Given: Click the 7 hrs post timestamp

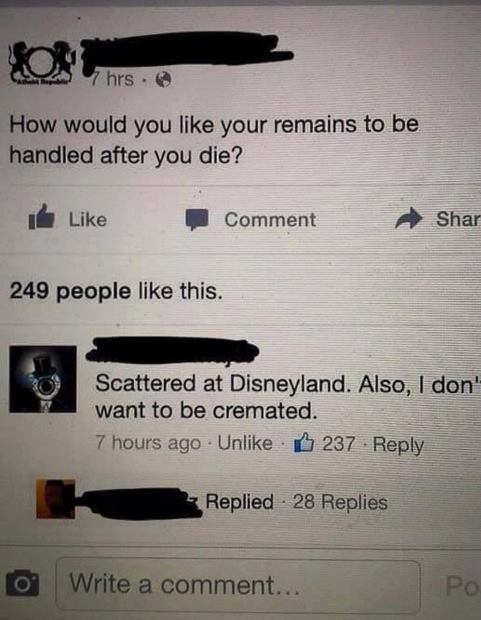Looking at the screenshot, I should click(113, 79).
